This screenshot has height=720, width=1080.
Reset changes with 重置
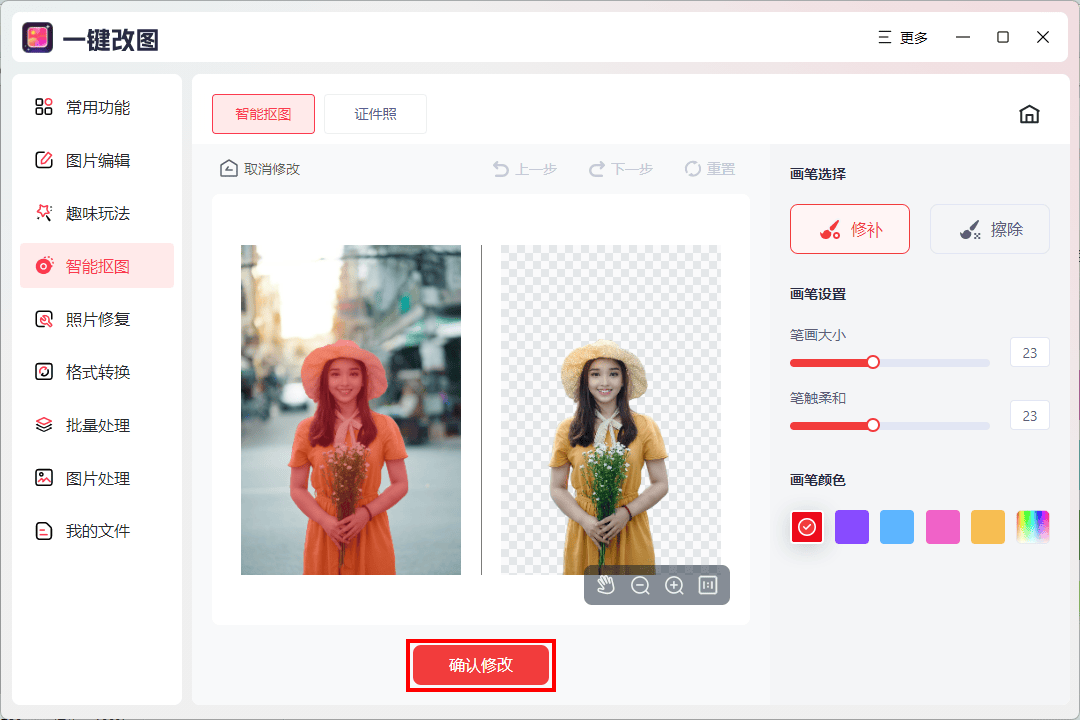pos(709,169)
